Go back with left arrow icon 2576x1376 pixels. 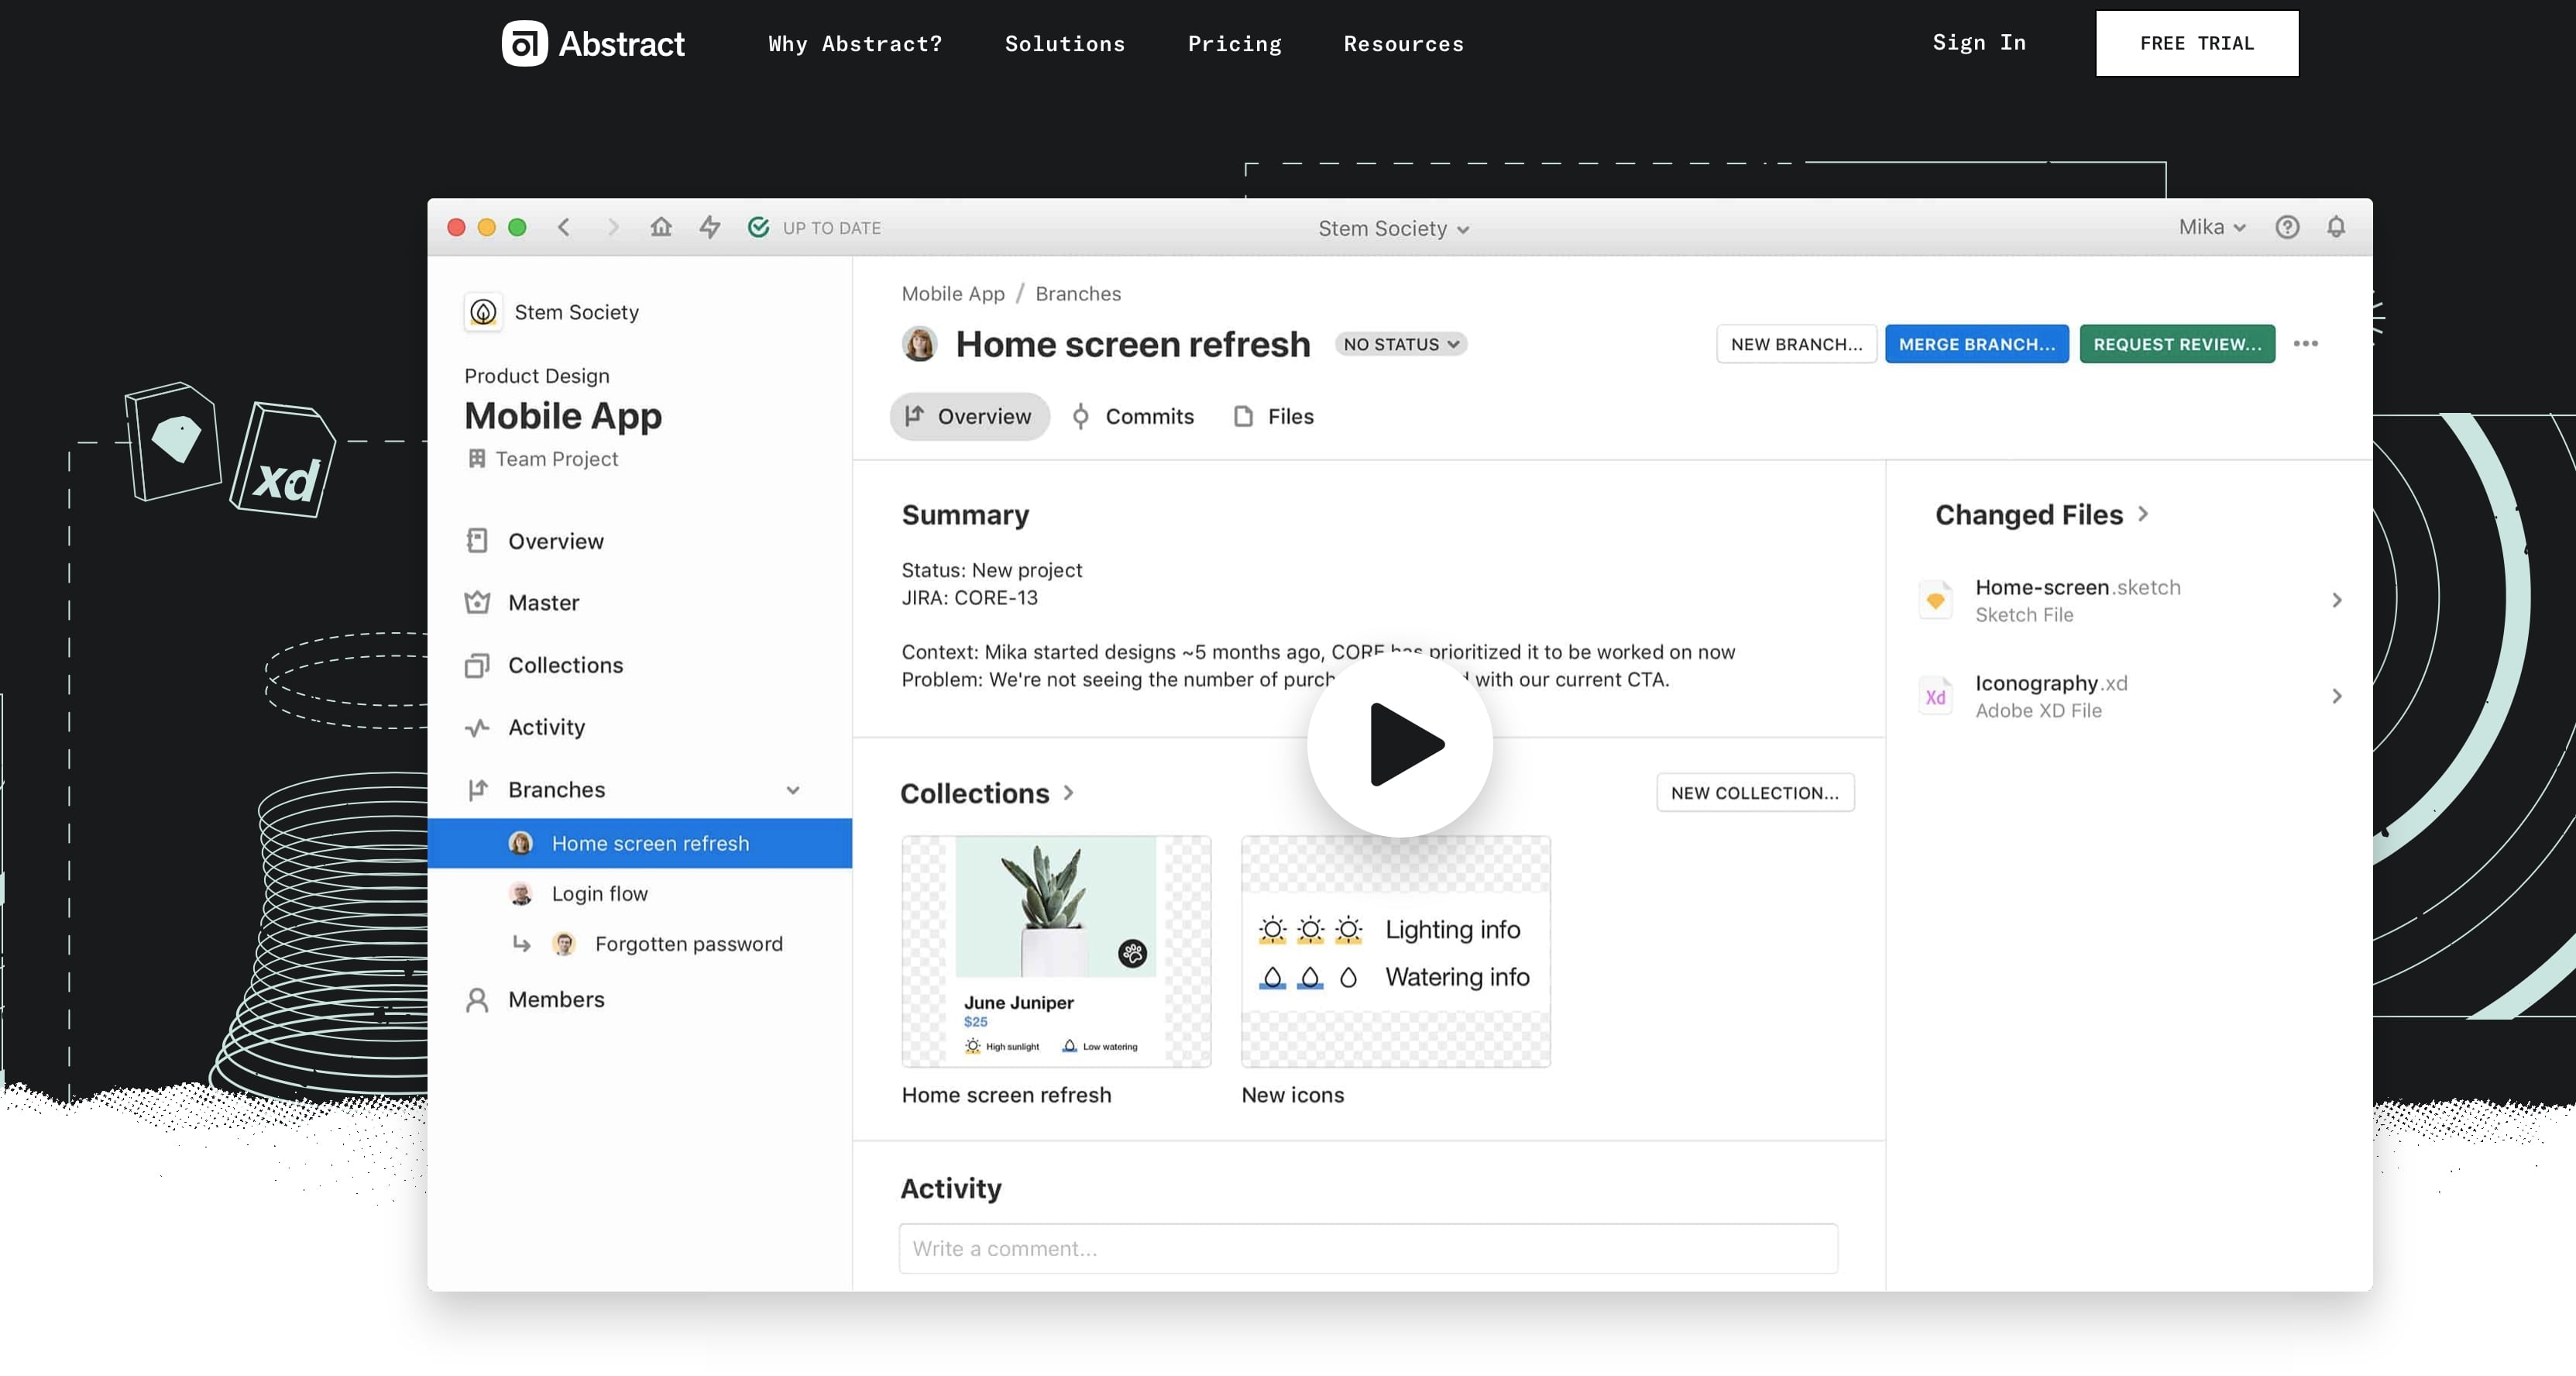[564, 227]
